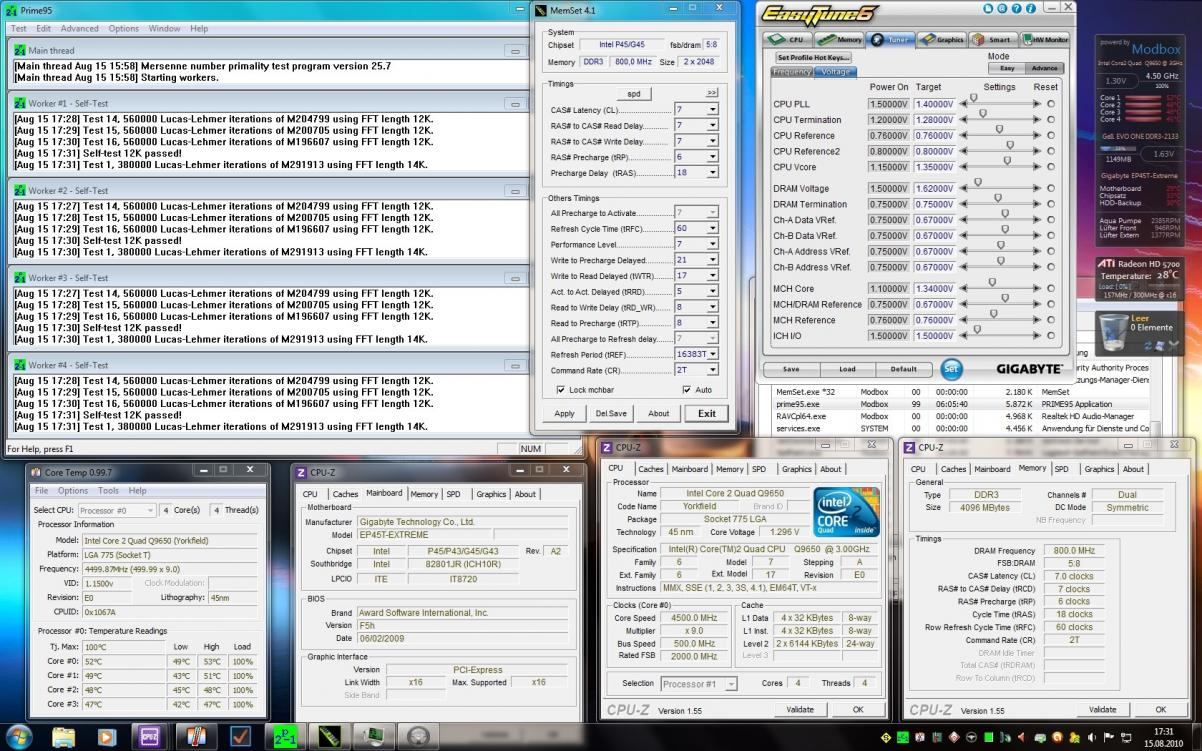Open the media player taskbar icon
Image resolution: width=1202 pixels, height=751 pixels.
pyautogui.click(x=107, y=736)
